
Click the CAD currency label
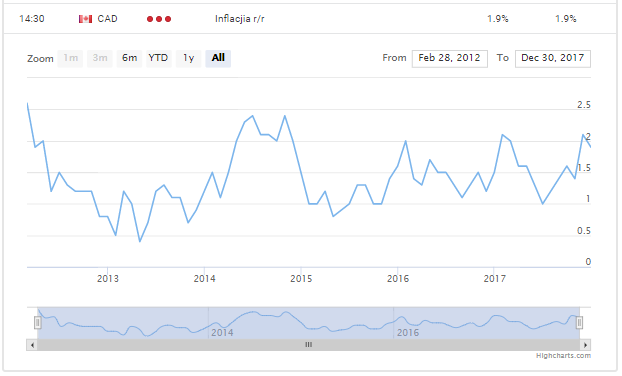coord(108,19)
